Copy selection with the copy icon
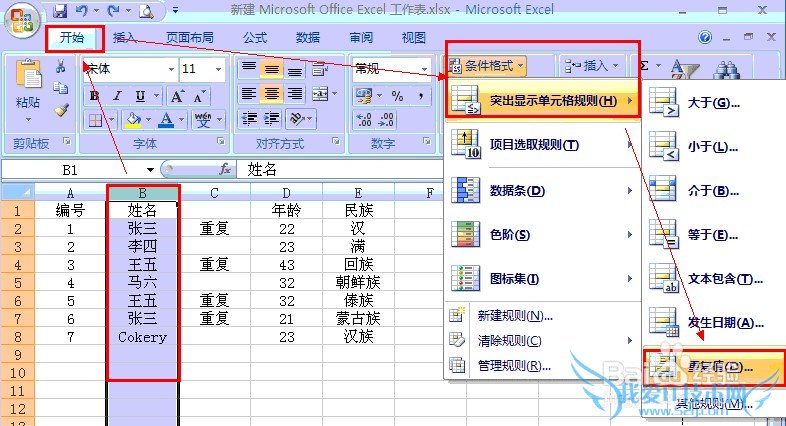Screen dimensions: 786x426 click(x=61, y=88)
